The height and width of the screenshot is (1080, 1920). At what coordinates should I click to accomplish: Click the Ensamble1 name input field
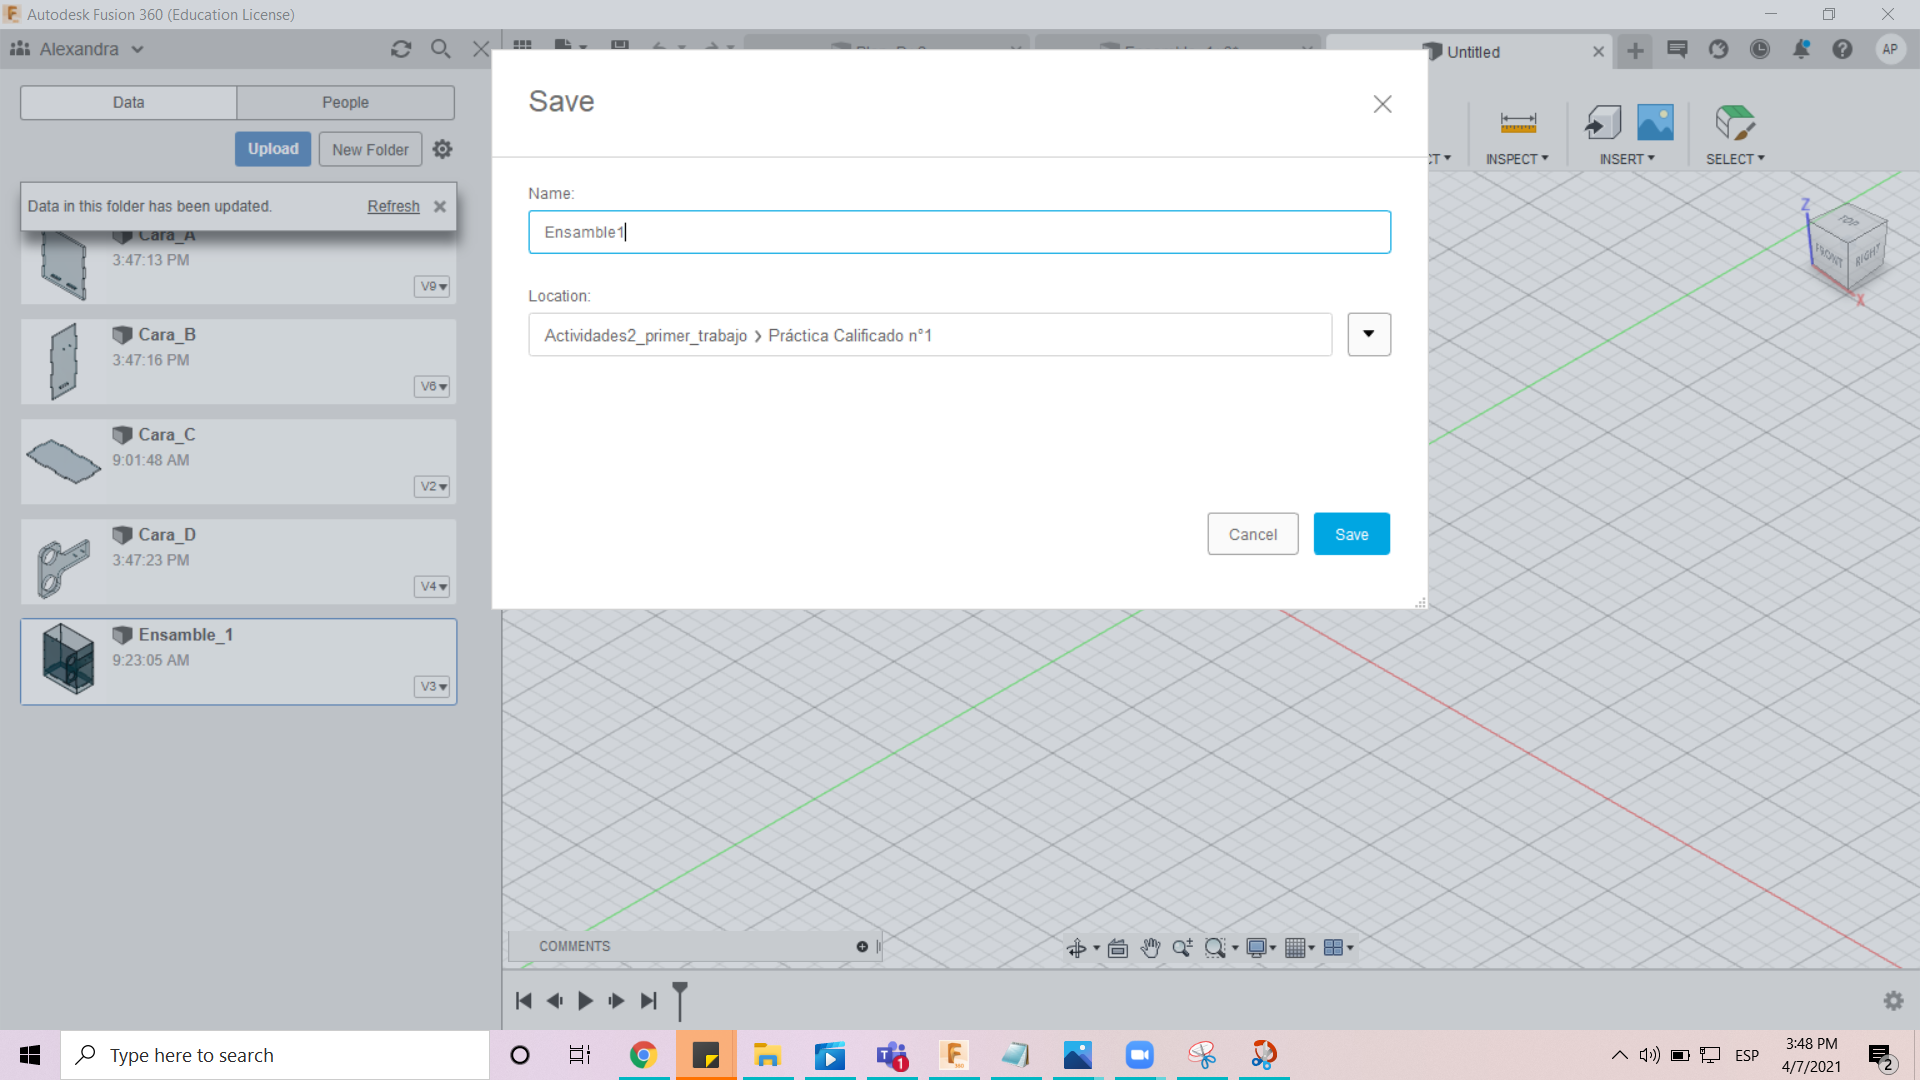coord(959,231)
